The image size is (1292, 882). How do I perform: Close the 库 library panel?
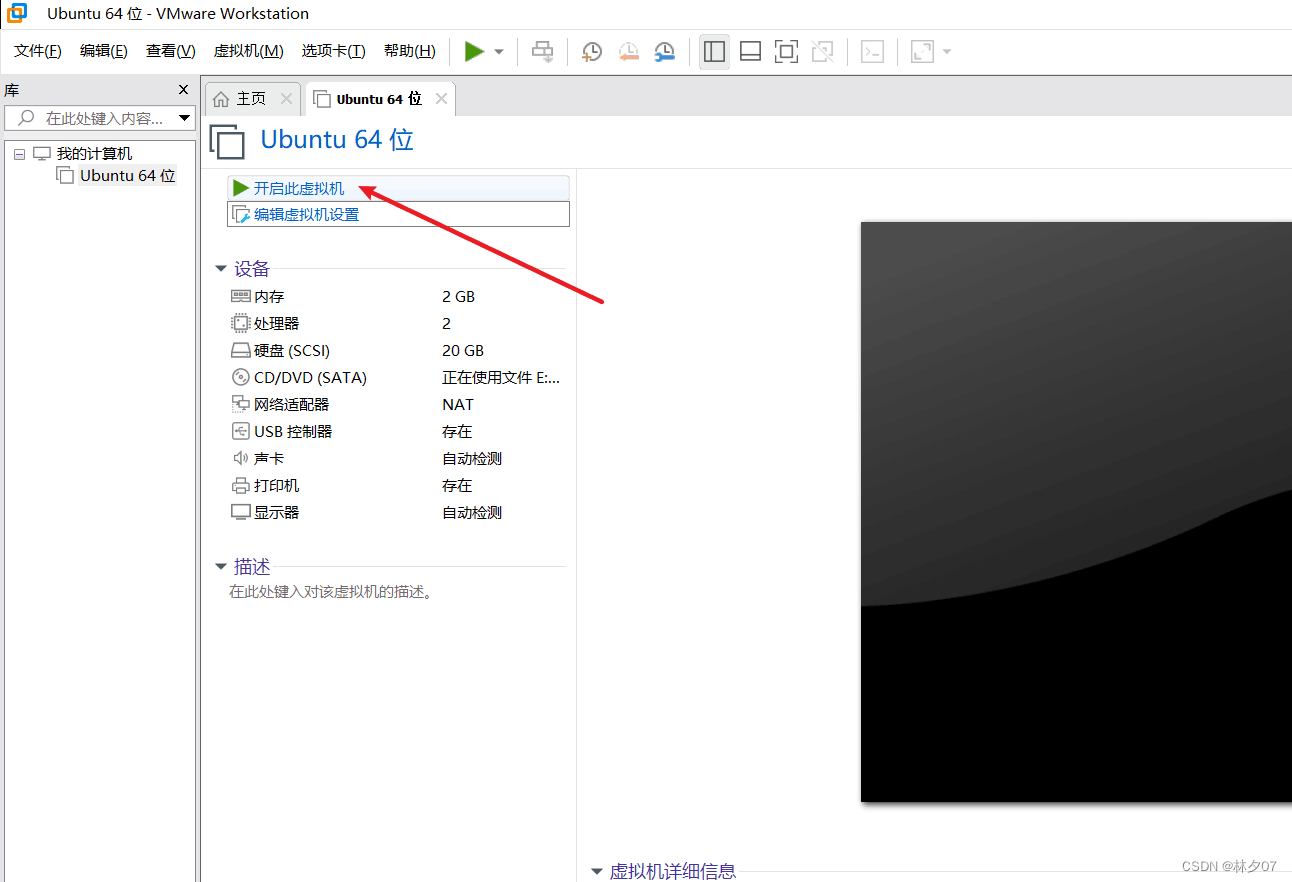183,89
